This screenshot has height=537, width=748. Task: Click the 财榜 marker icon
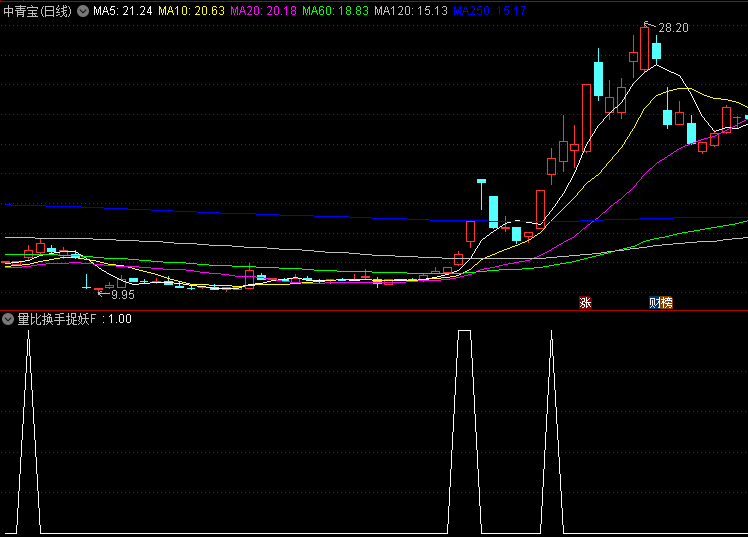660,302
